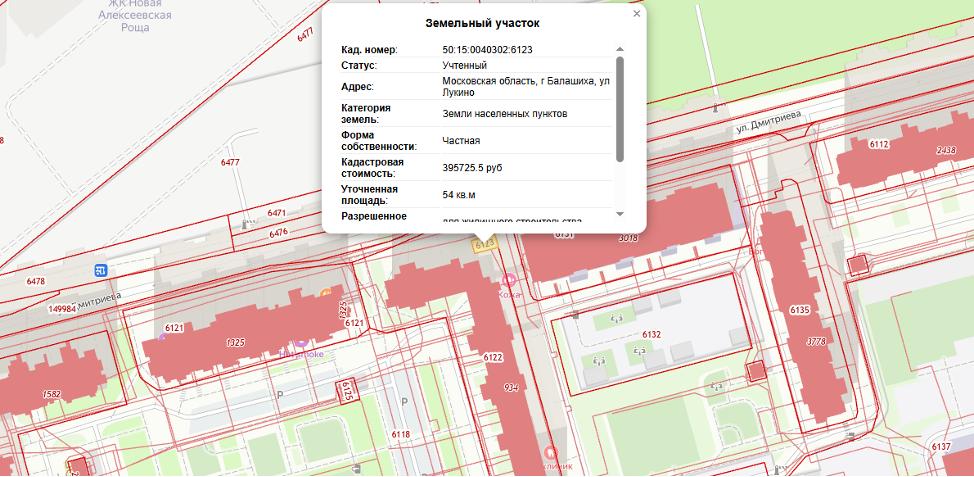The image size is (974, 477).
Task: Click the blue bus stop icon
Action: click(100, 270)
